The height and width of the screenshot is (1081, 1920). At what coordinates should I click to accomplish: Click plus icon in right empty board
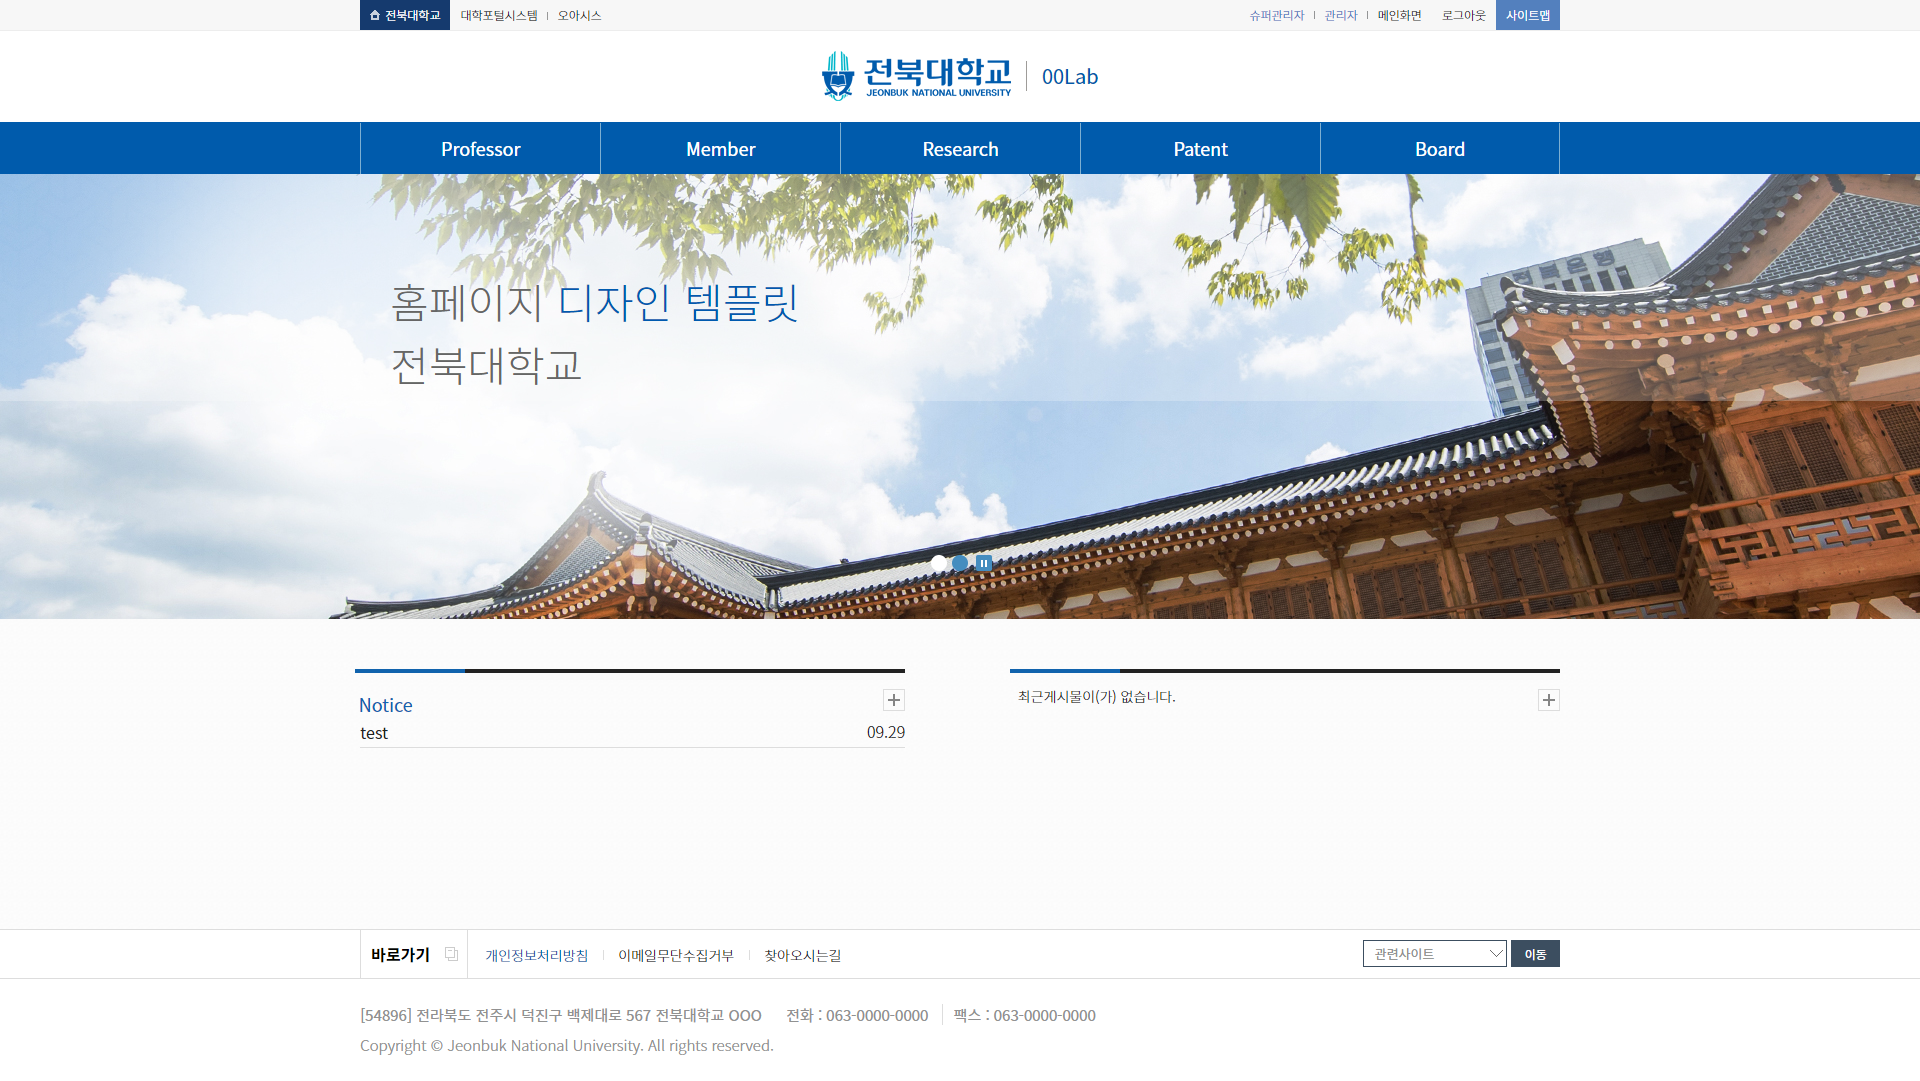coord(1548,700)
